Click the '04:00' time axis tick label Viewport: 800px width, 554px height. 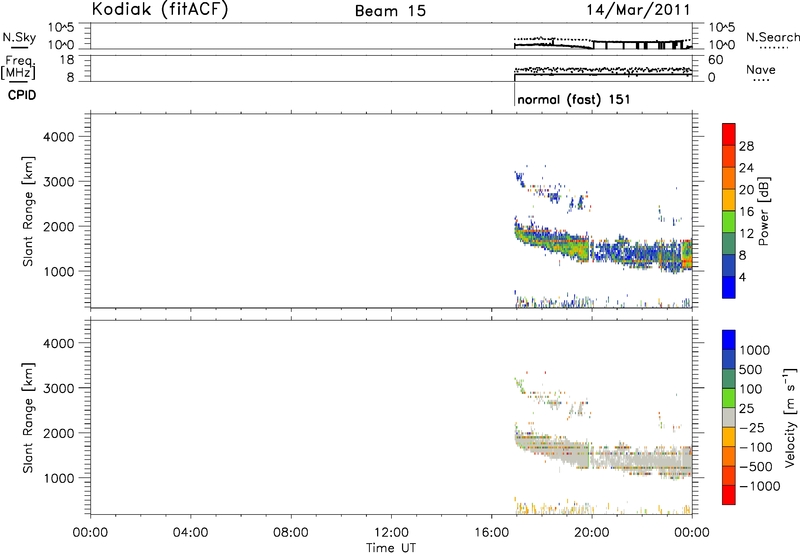pyautogui.click(x=191, y=533)
